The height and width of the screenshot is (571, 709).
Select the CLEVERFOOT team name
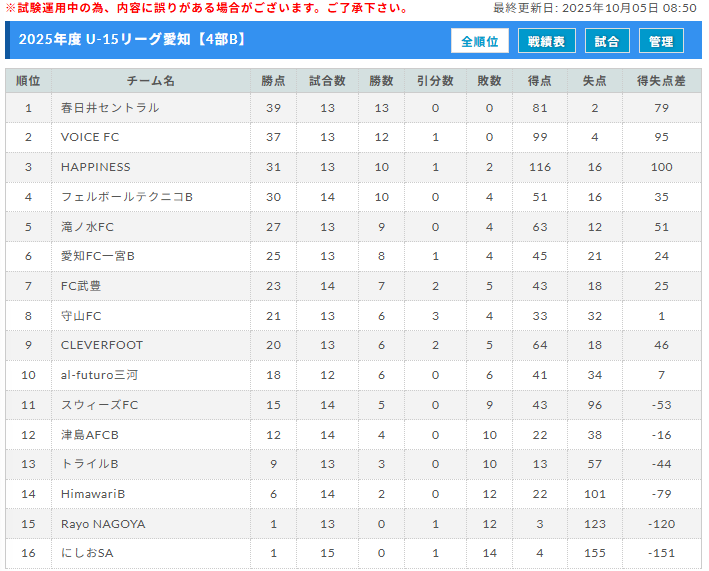pyautogui.click(x=102, y=345)
